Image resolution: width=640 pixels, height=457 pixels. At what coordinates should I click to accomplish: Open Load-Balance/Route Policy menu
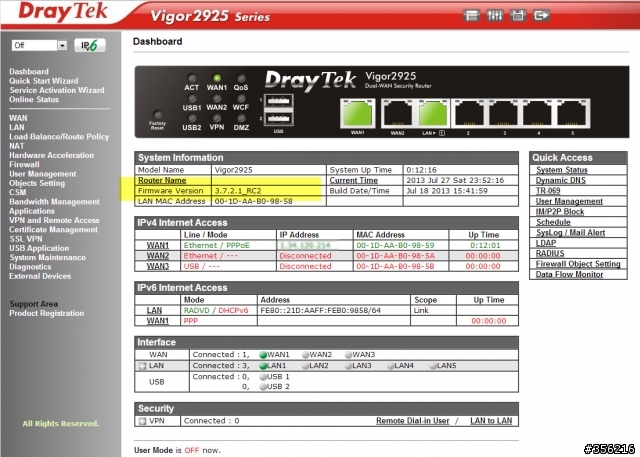click(x=59, y=137)
